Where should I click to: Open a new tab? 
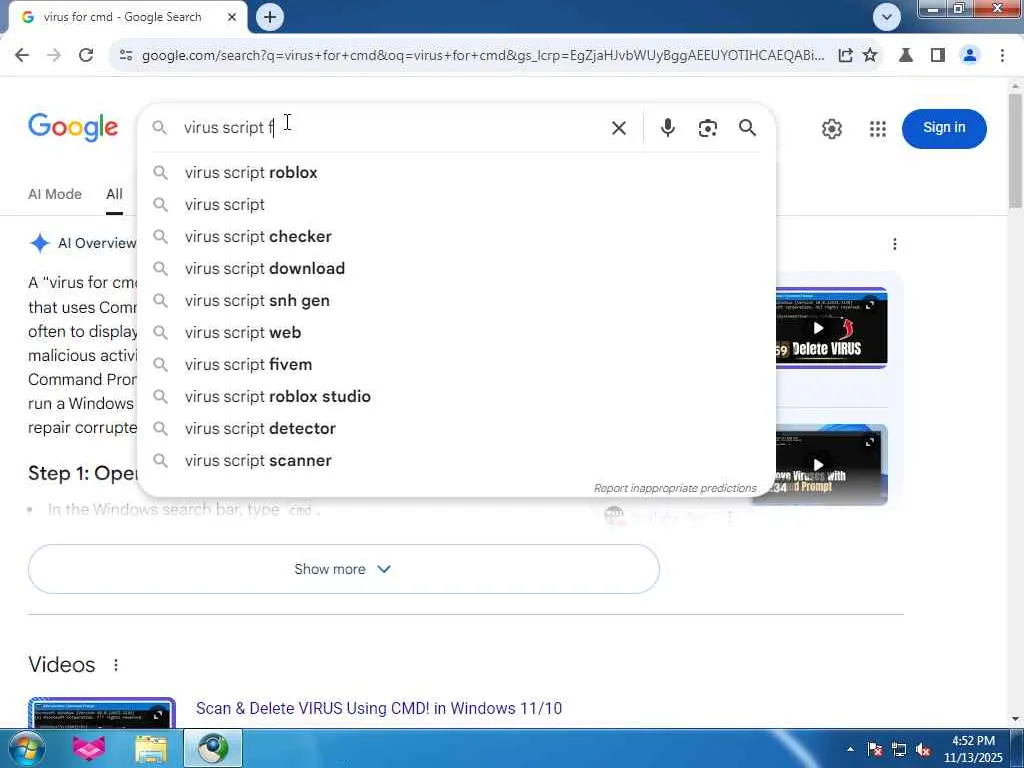tap(270, 17)
